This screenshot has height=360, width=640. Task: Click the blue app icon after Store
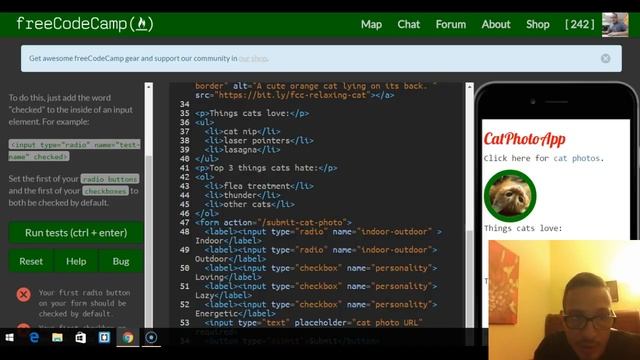pos(104,338)
